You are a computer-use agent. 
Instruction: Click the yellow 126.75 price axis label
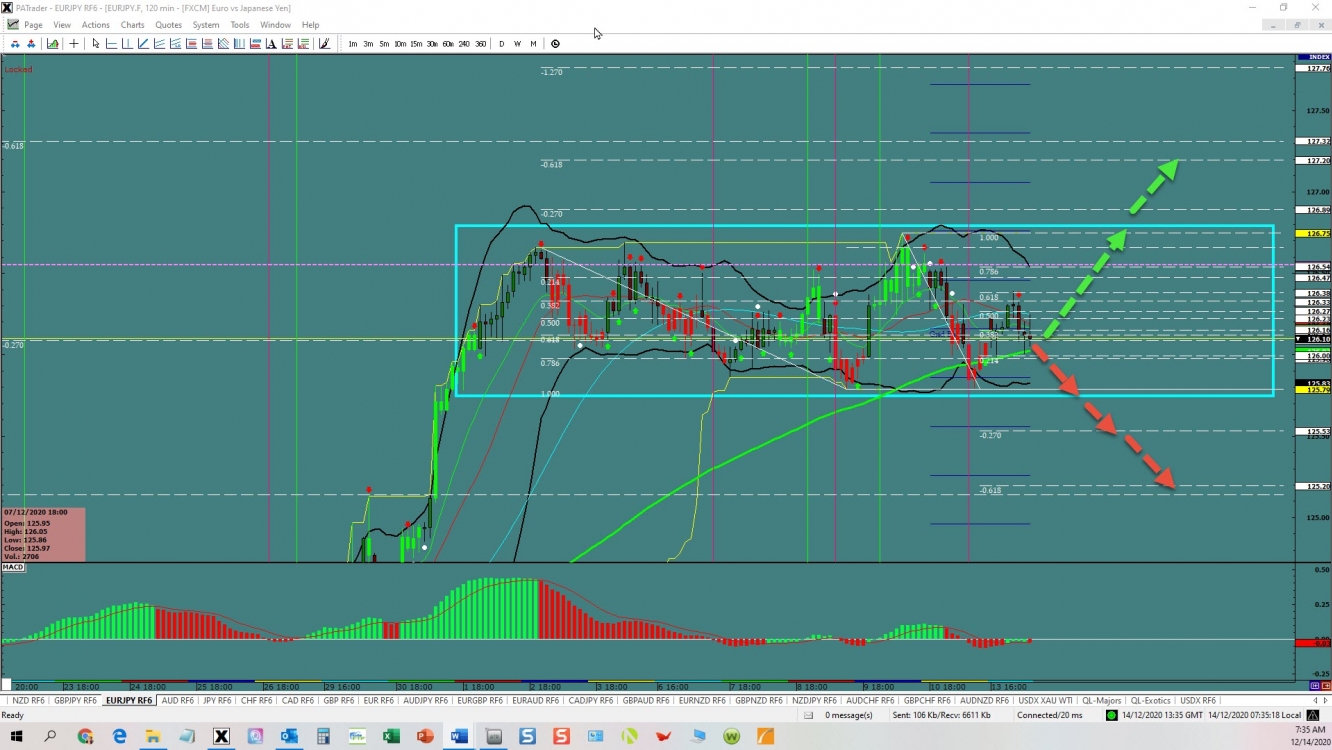click(x=1312, y=233)
